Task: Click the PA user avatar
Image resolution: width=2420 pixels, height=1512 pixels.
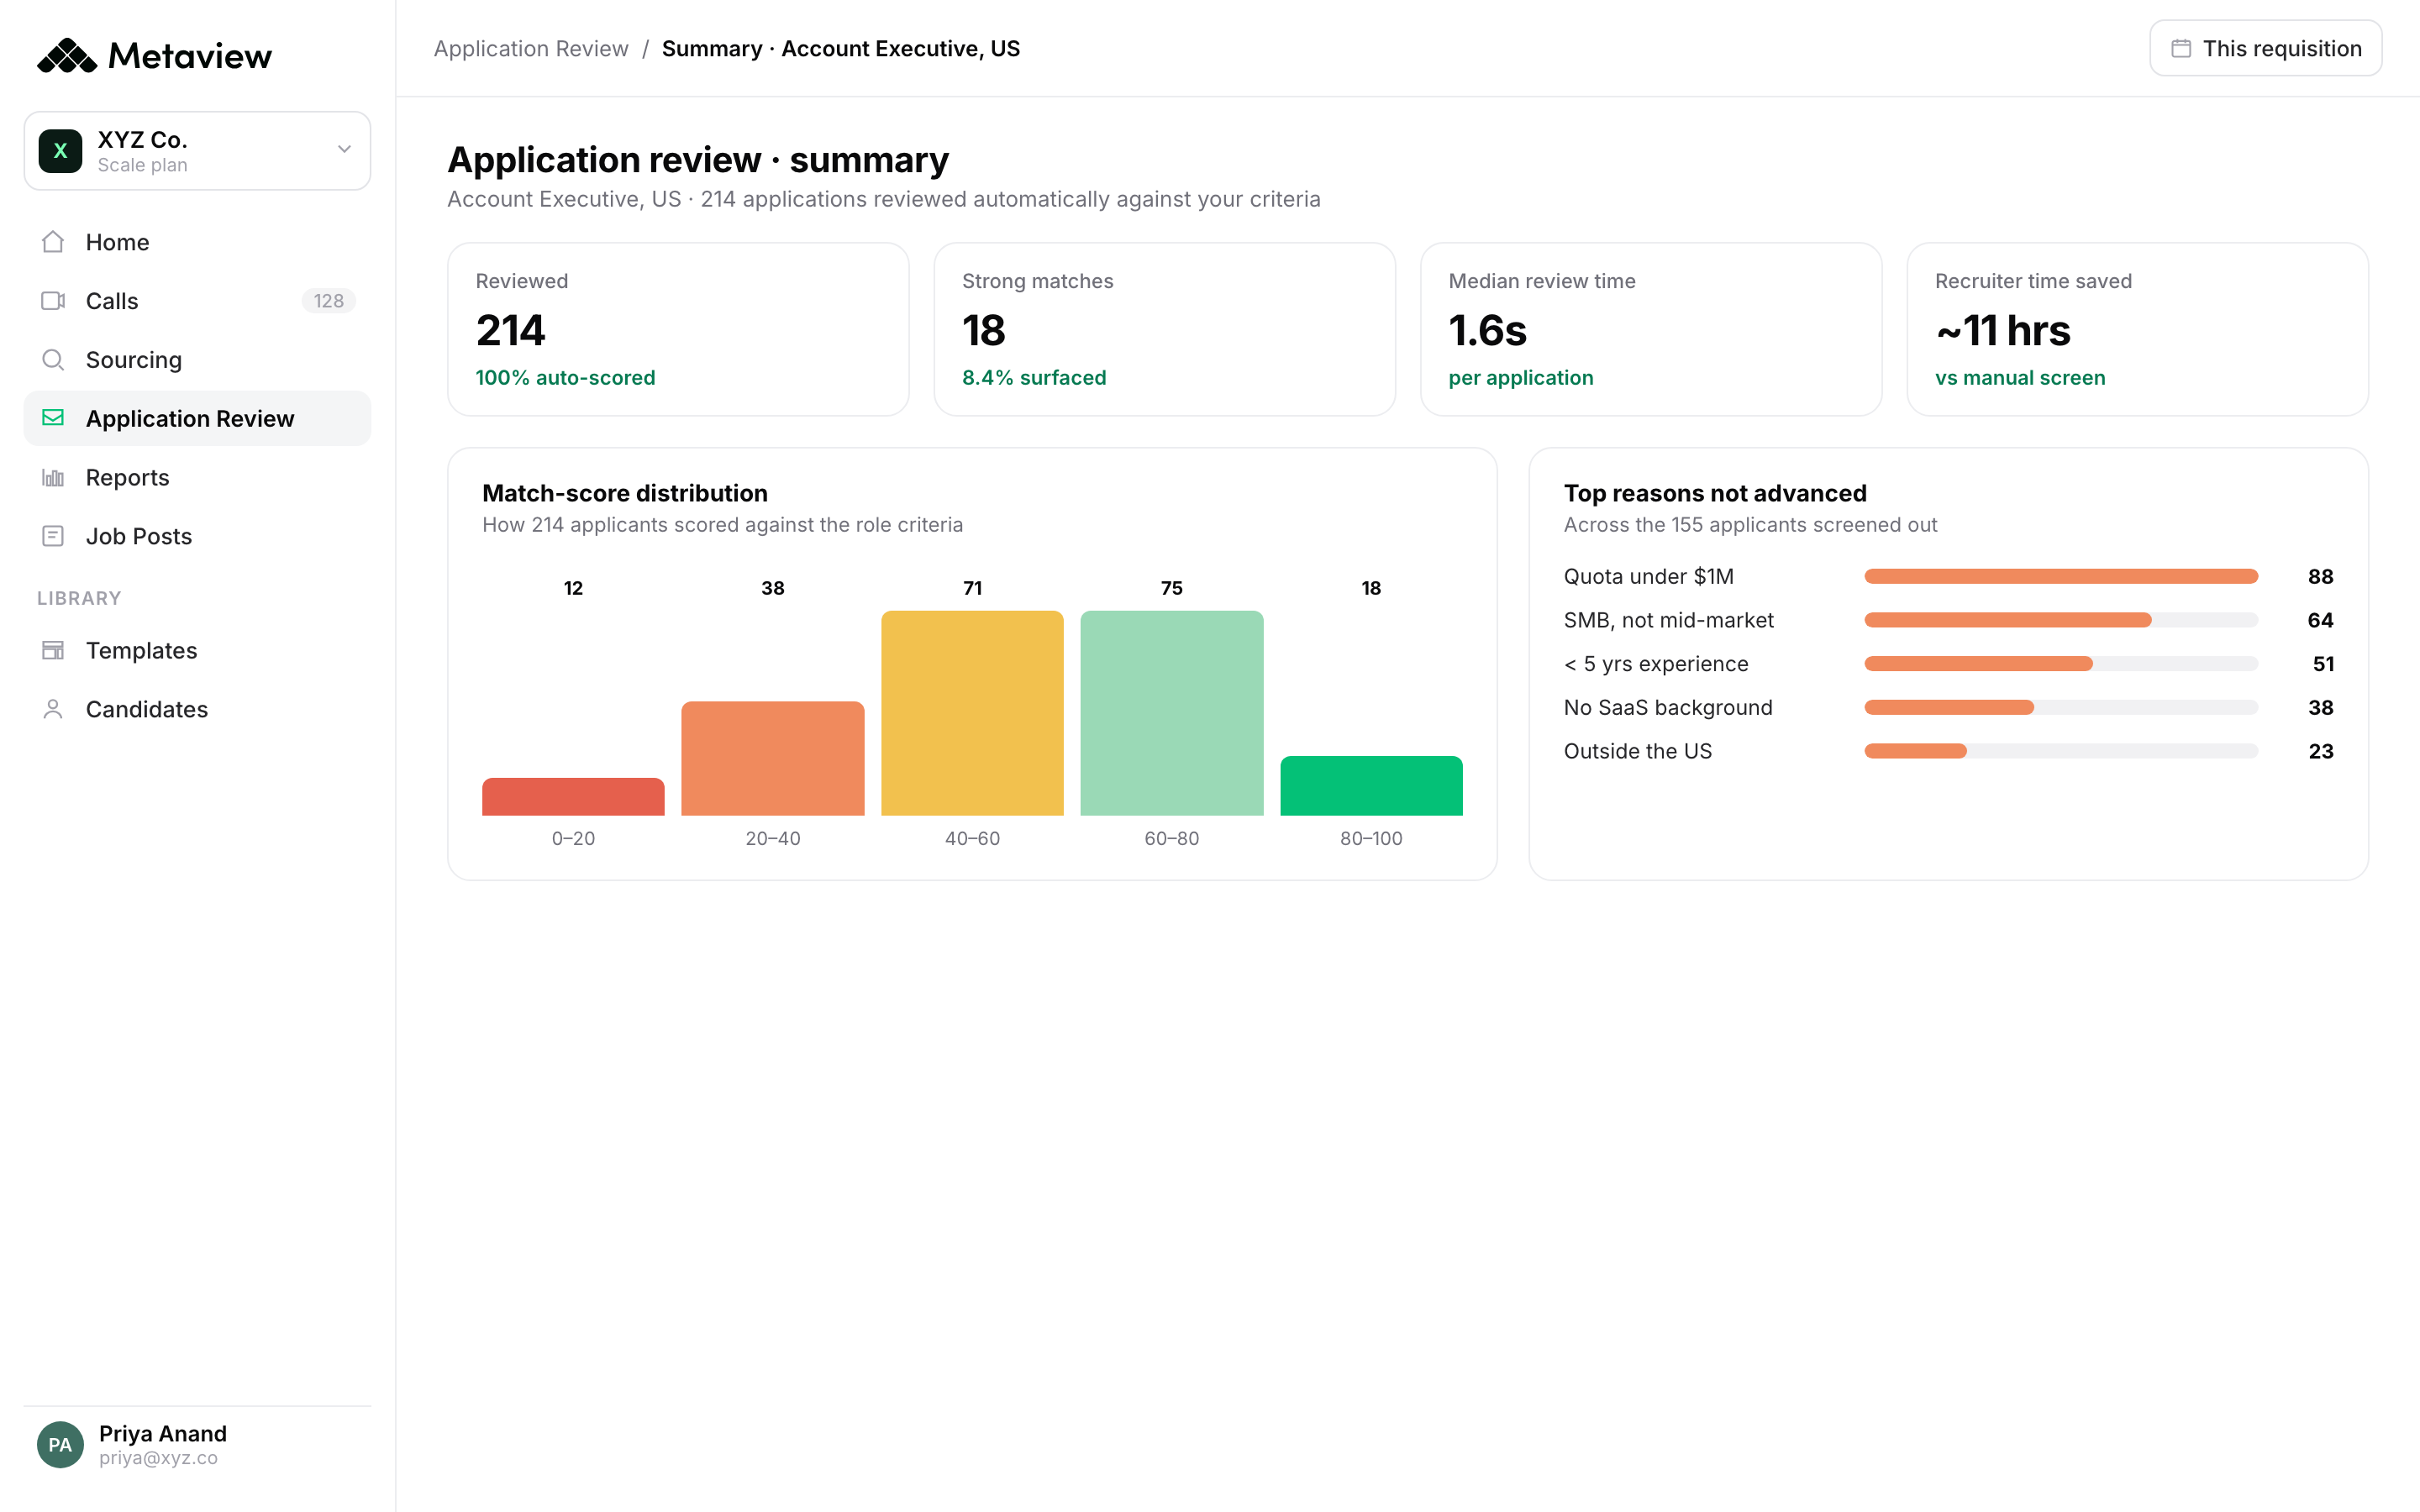Action: [60, 1444]
